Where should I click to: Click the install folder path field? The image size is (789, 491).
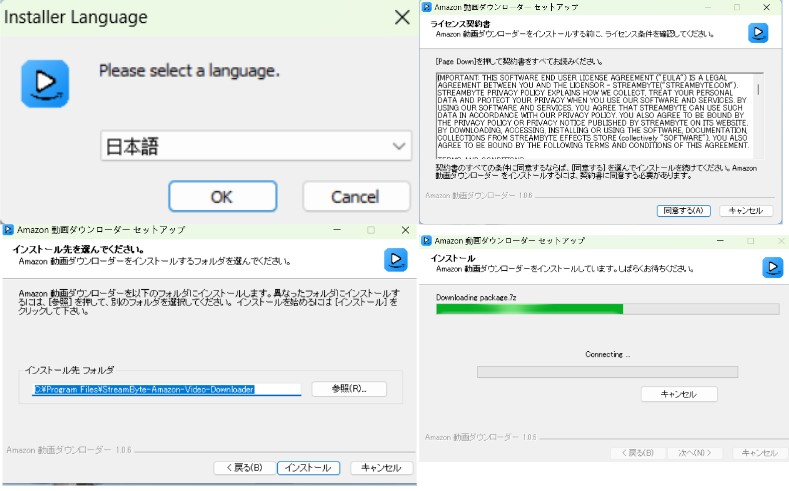167,389
